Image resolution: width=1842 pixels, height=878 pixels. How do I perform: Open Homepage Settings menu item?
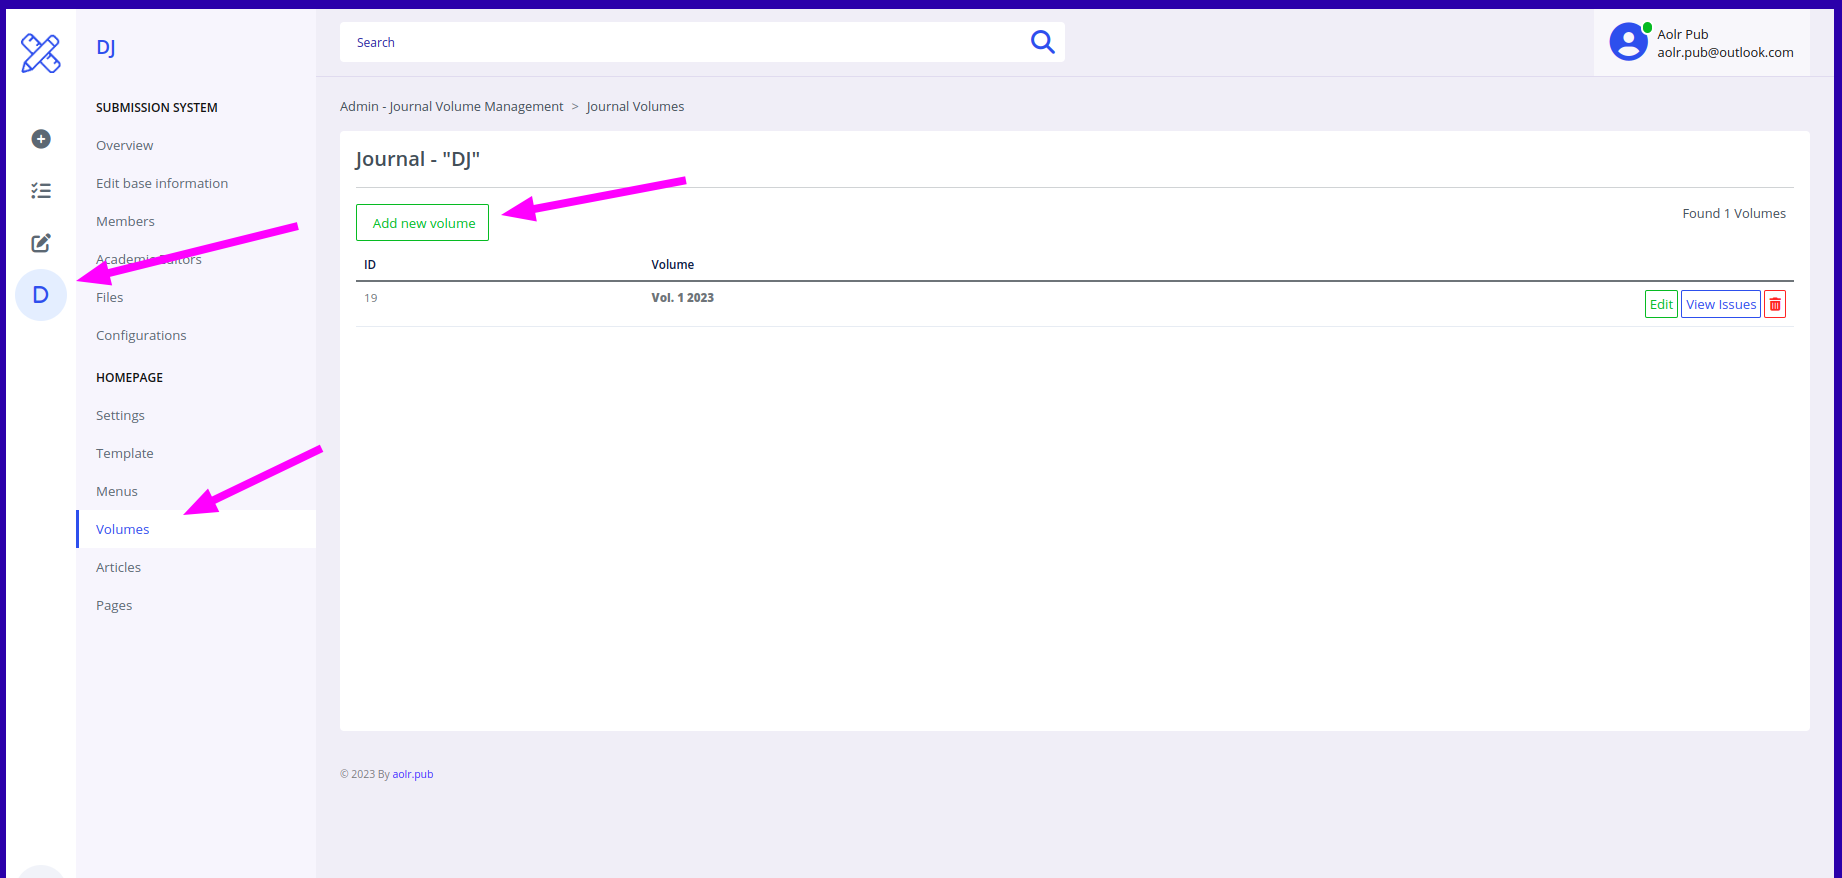120,415
